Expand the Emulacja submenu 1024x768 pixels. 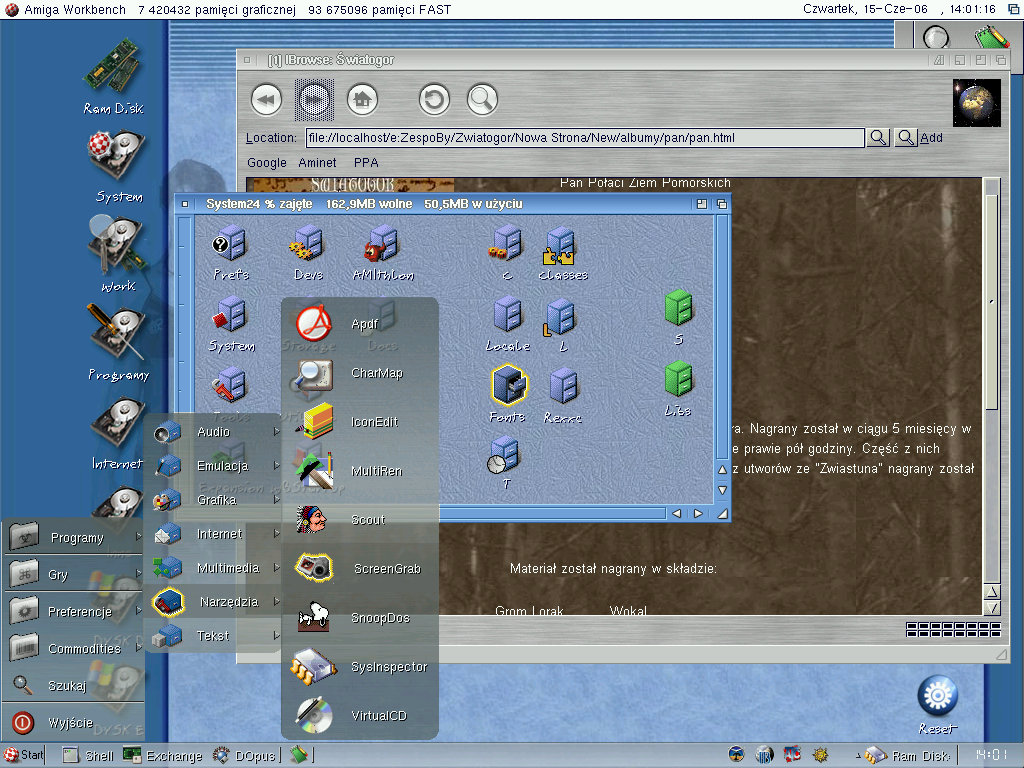pos(214,466)
